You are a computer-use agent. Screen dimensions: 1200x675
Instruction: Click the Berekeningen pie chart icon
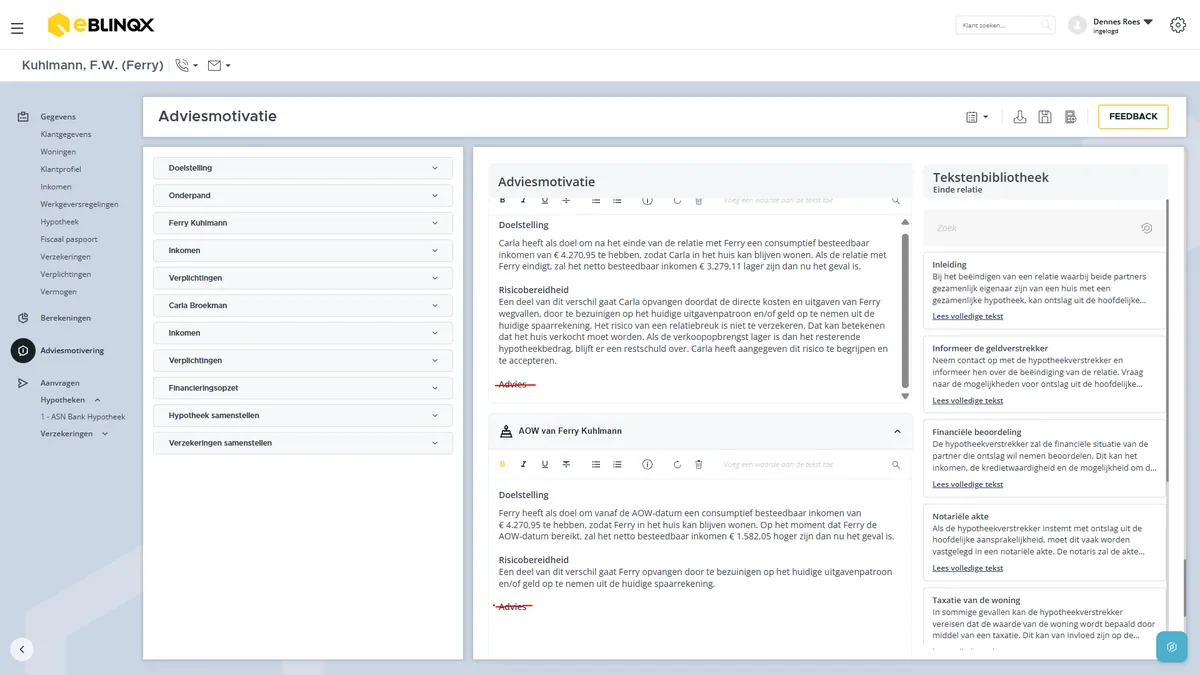23,318
